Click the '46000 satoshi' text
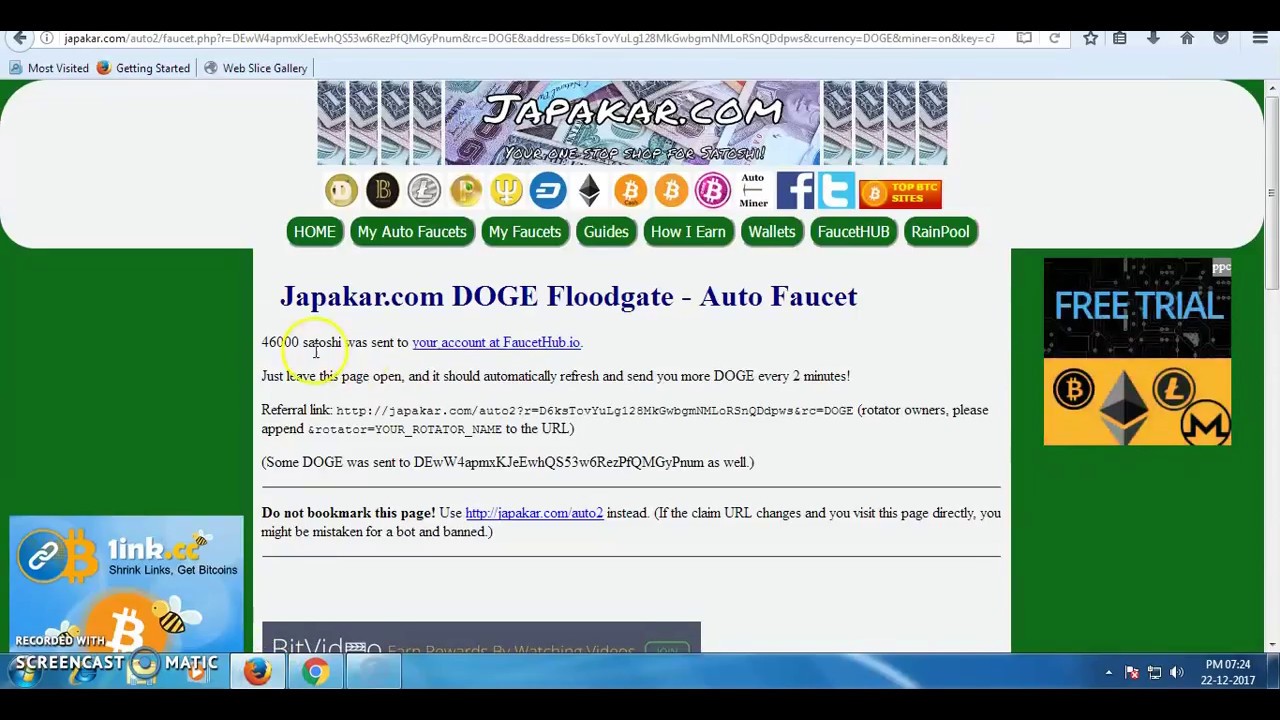1280x720 pixels. coord(301,342)
